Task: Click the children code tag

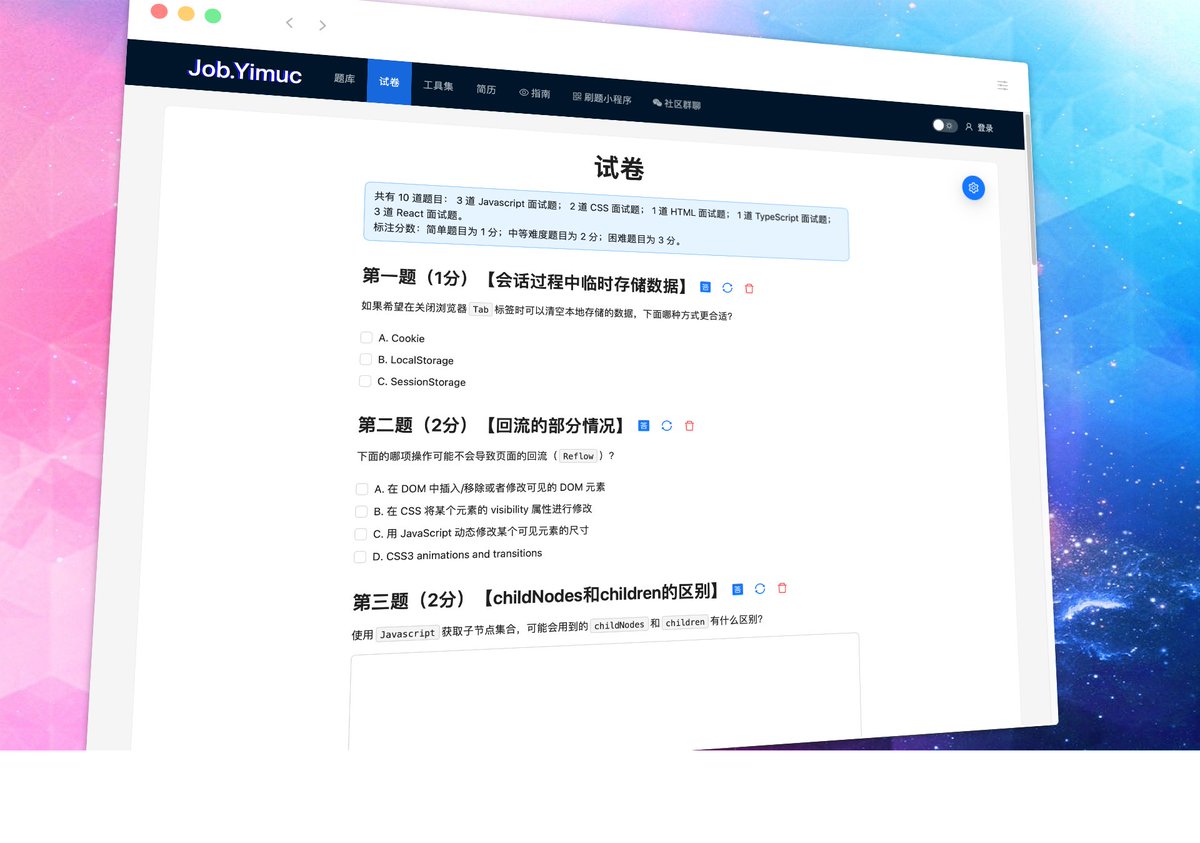Action: coord(685,622)
